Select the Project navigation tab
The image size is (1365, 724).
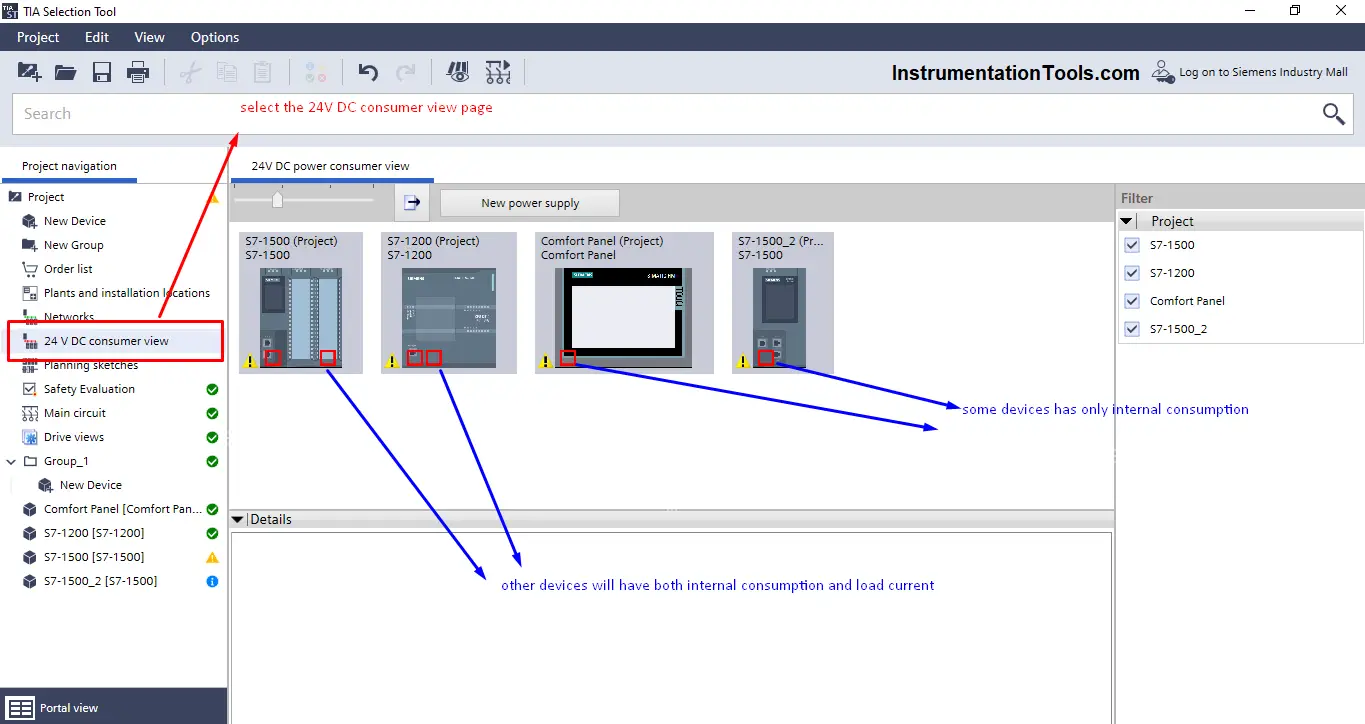[x=69, y=166]
